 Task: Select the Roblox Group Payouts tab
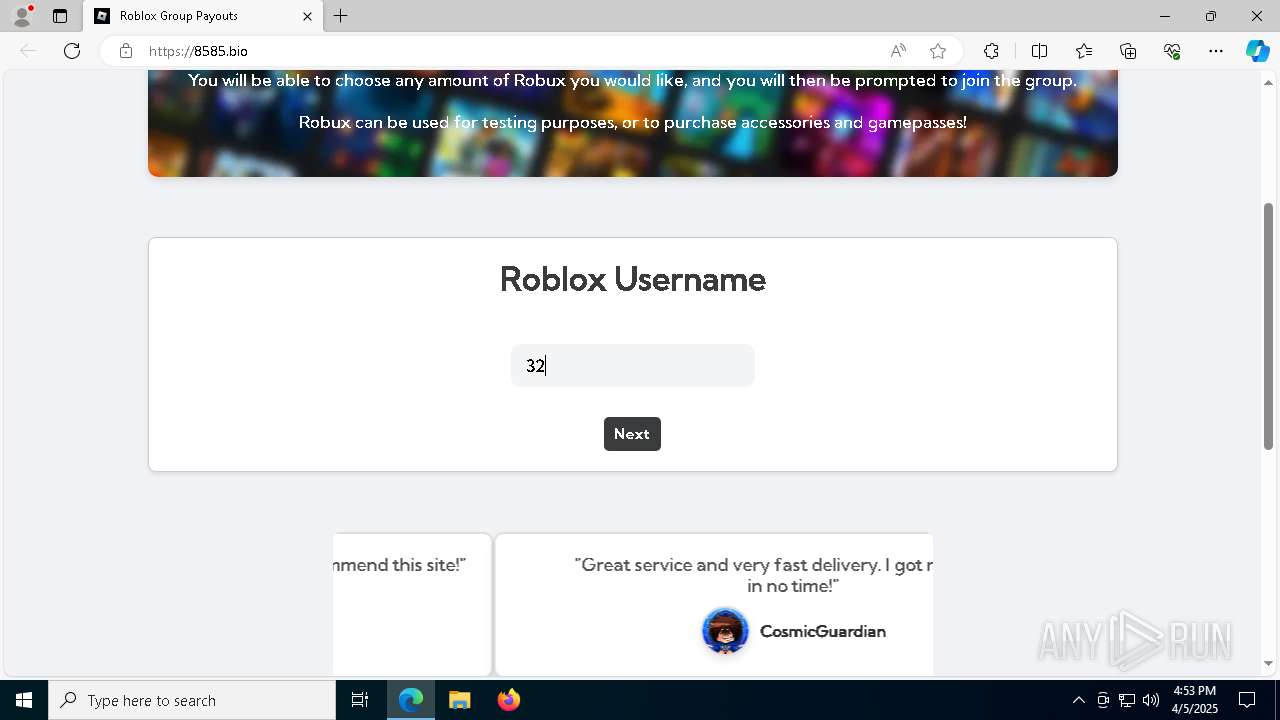point(203,16)
